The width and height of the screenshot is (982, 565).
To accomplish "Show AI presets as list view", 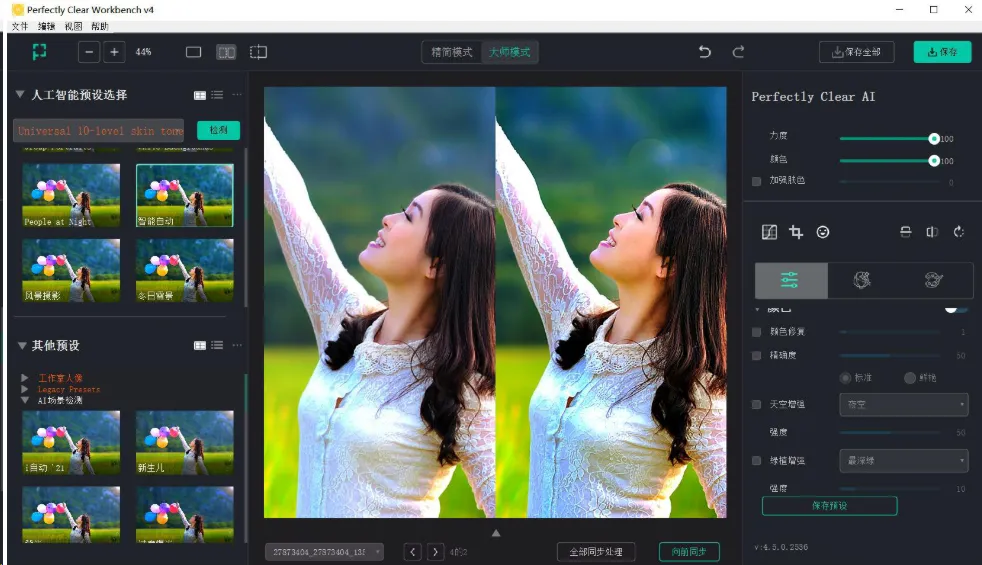I will 217,95.
